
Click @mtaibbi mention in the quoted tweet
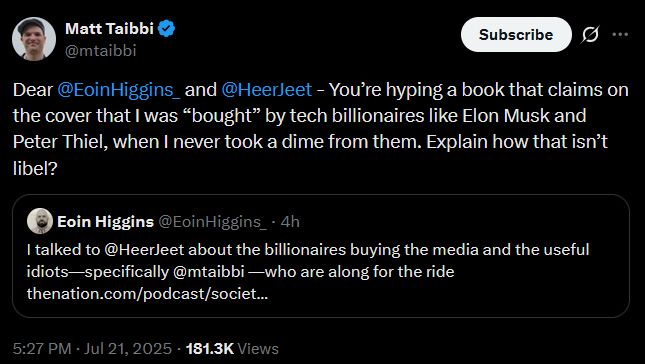(209, 272)
